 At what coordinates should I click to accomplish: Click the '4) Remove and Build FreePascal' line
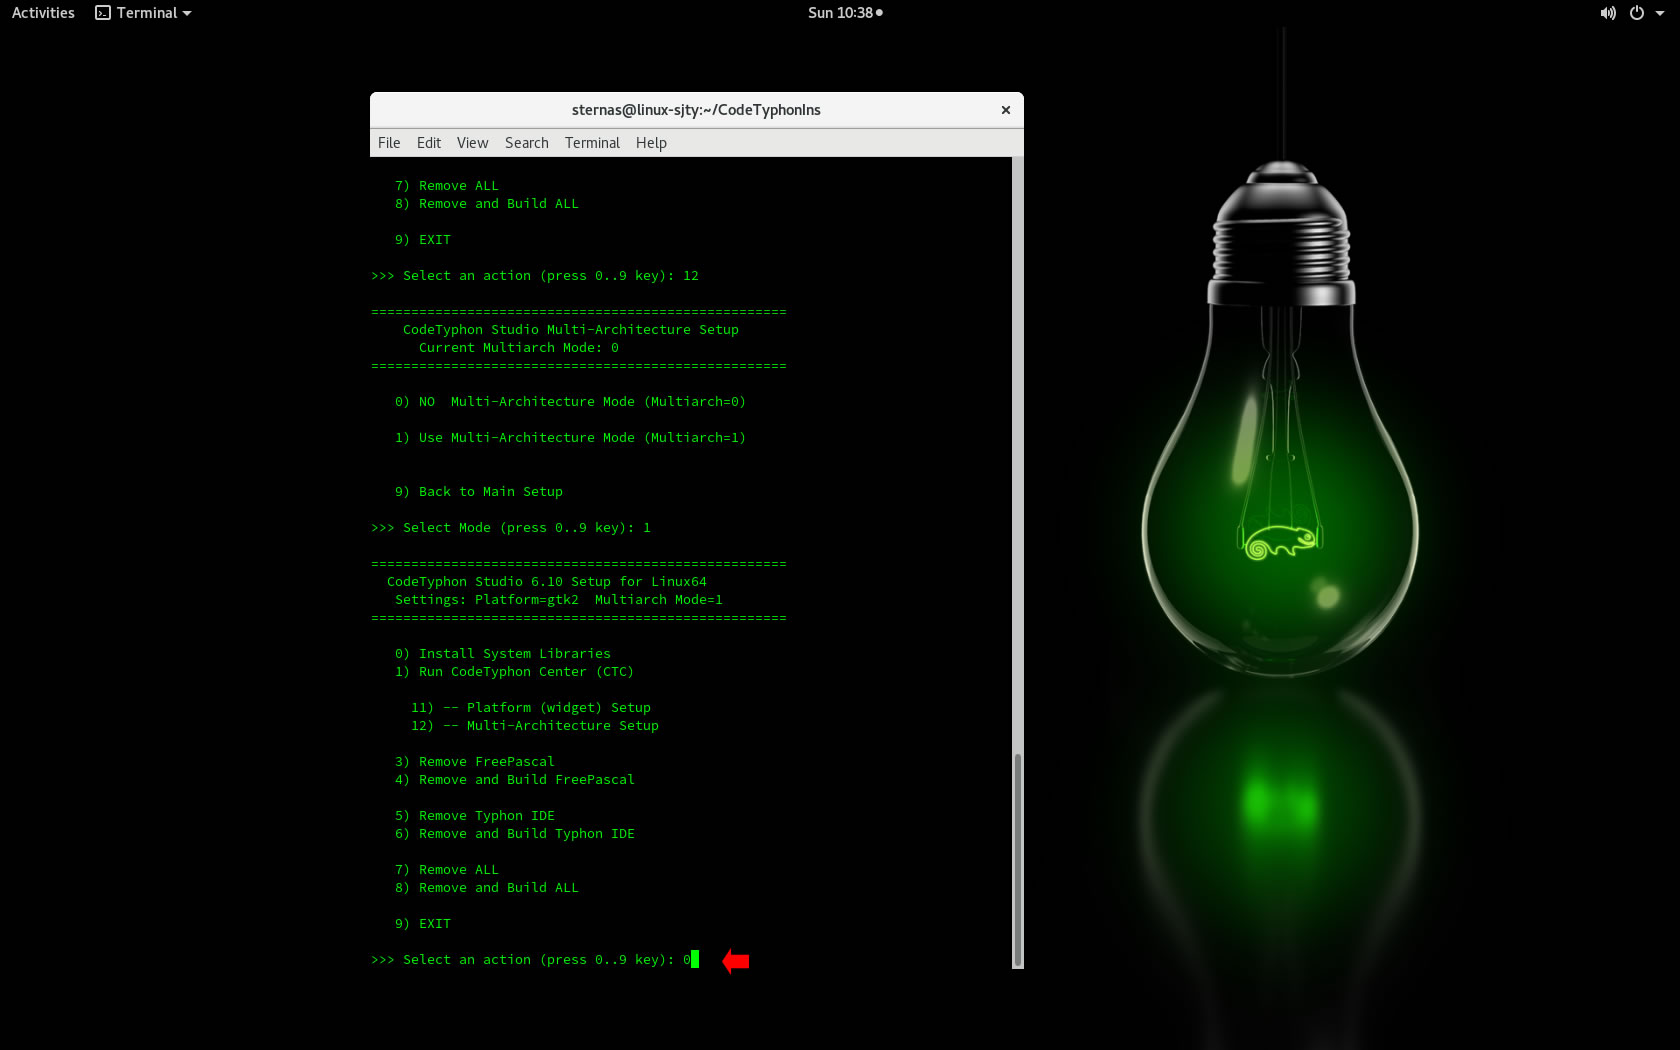515,780
